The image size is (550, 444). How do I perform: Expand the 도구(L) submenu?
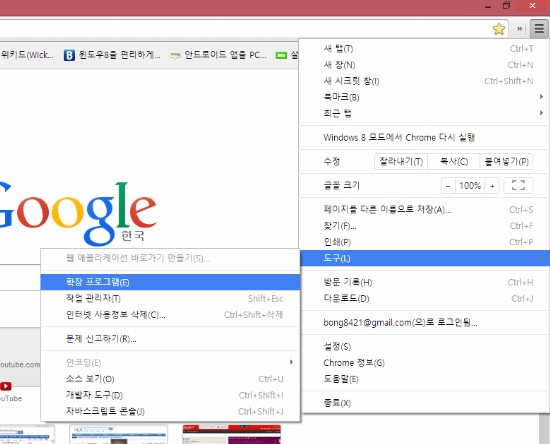click(424, 258)
